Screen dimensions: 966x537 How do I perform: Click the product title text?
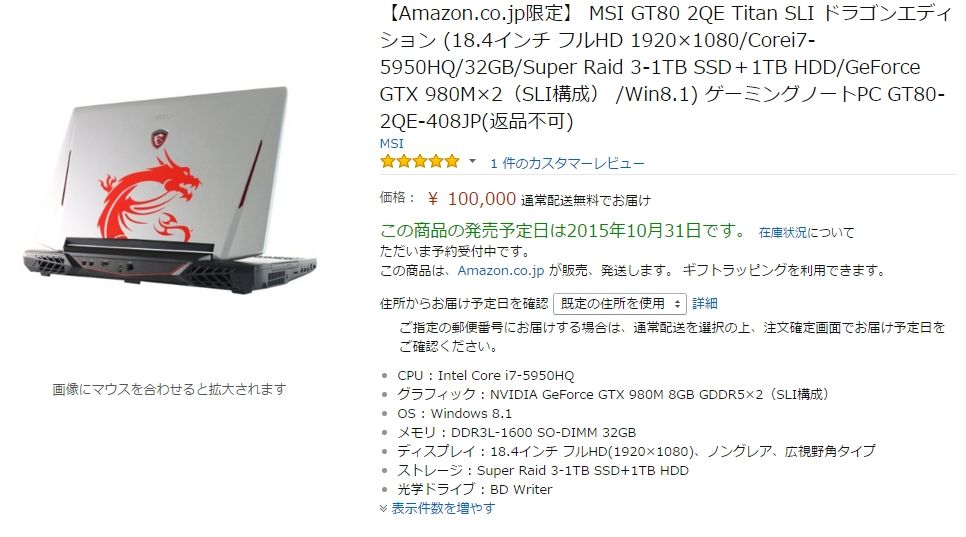click(x=665, y=67)
